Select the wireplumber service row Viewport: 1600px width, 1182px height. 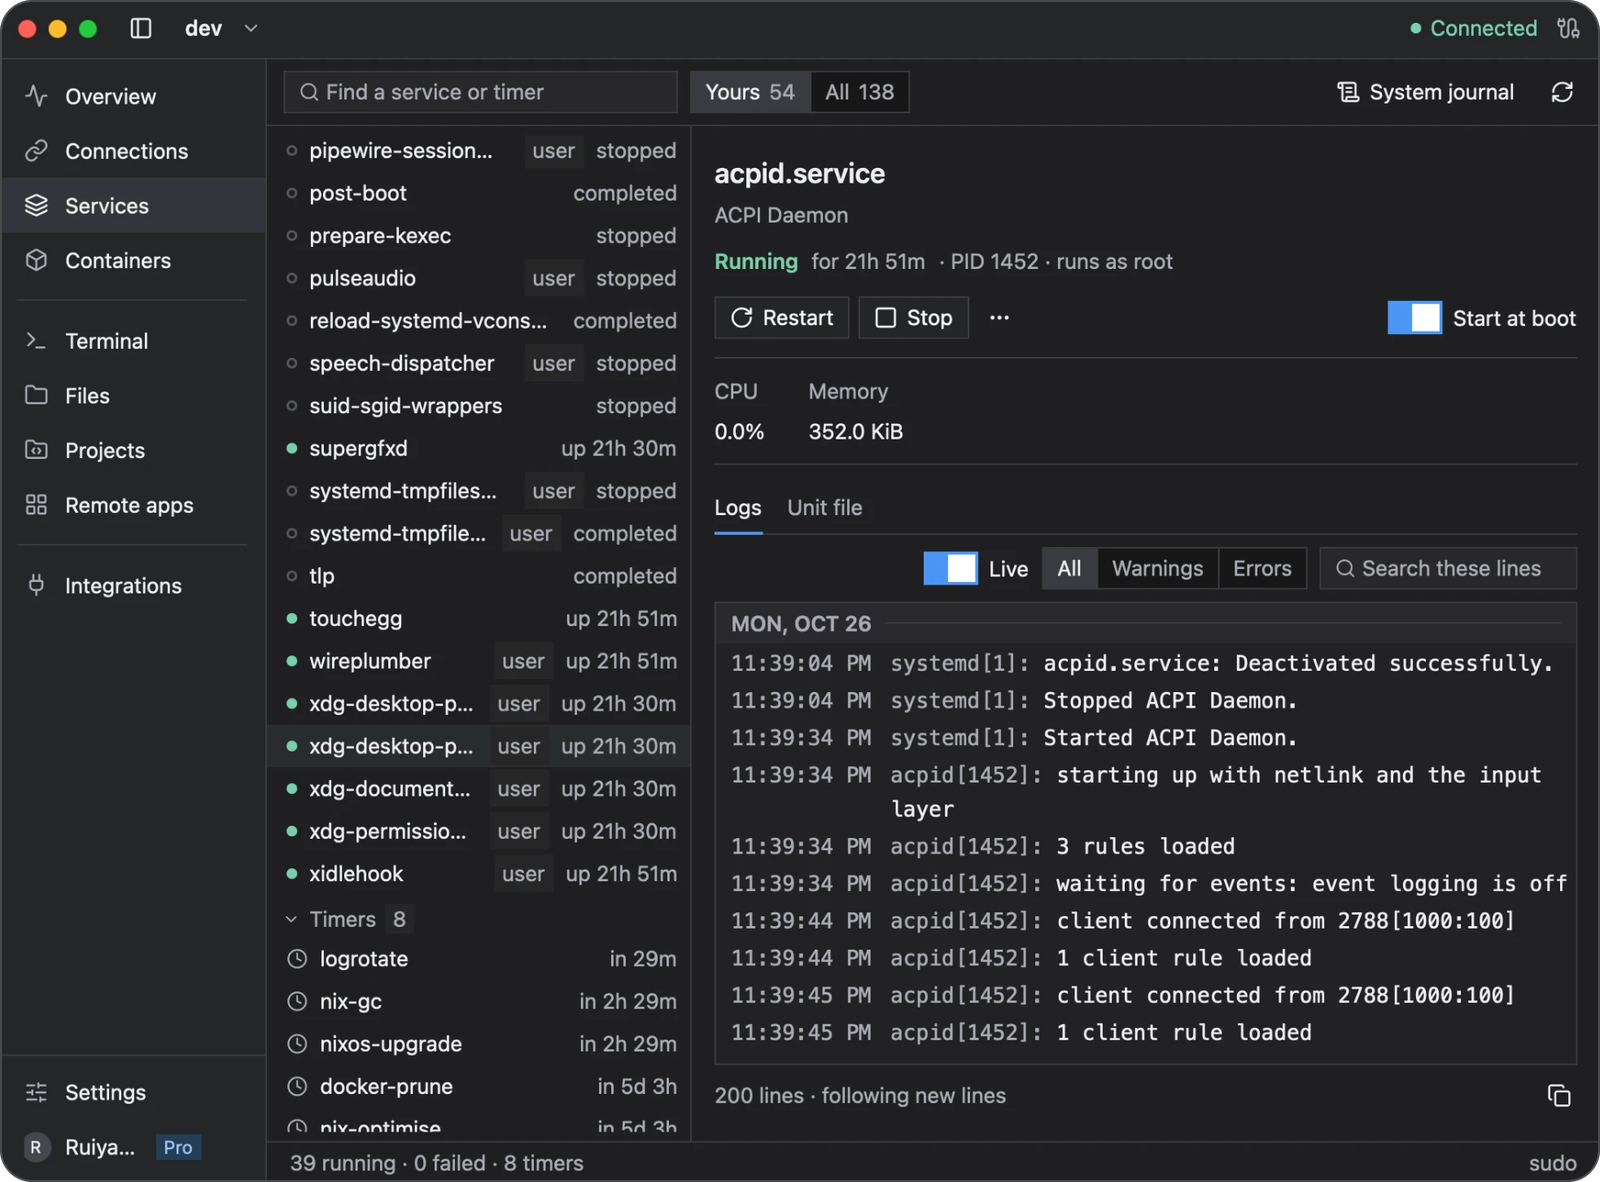pyautogui.click(x=480, y=661)
